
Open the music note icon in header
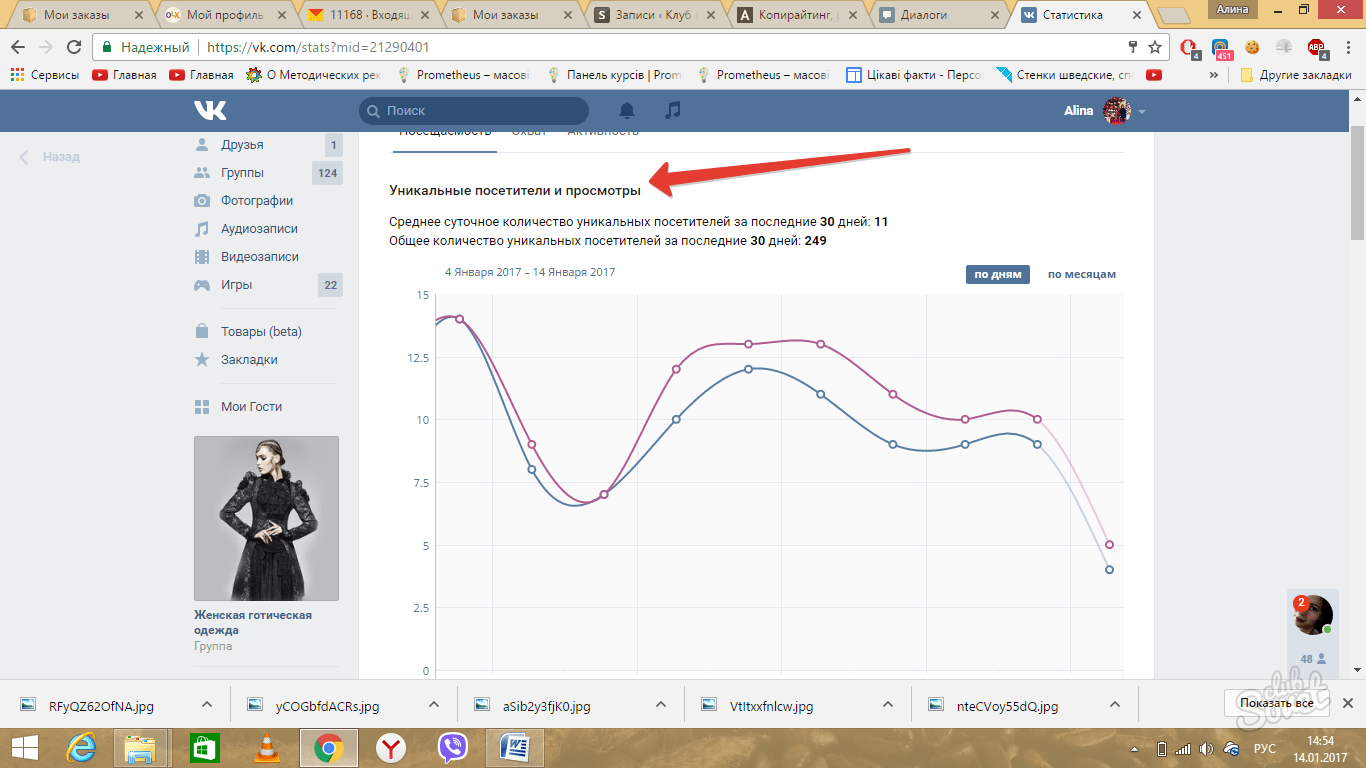[673, 110]
